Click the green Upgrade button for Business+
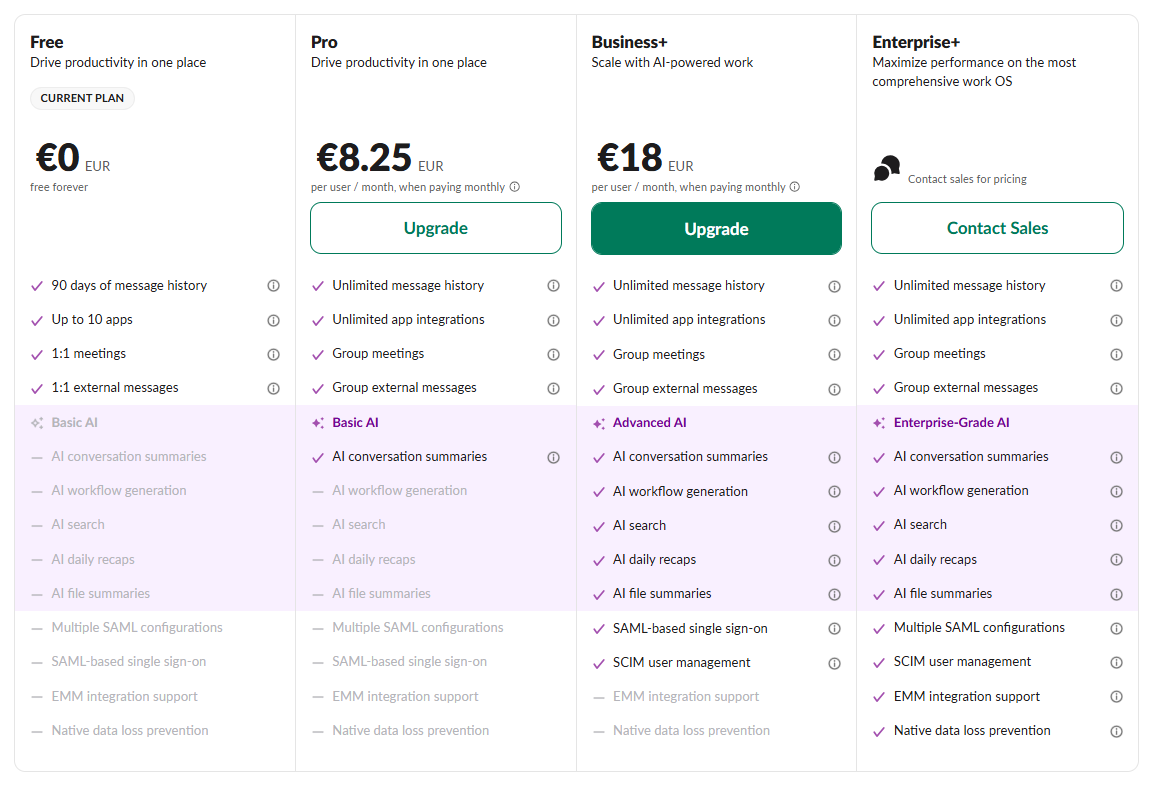1156x787 pixels. 716,229
